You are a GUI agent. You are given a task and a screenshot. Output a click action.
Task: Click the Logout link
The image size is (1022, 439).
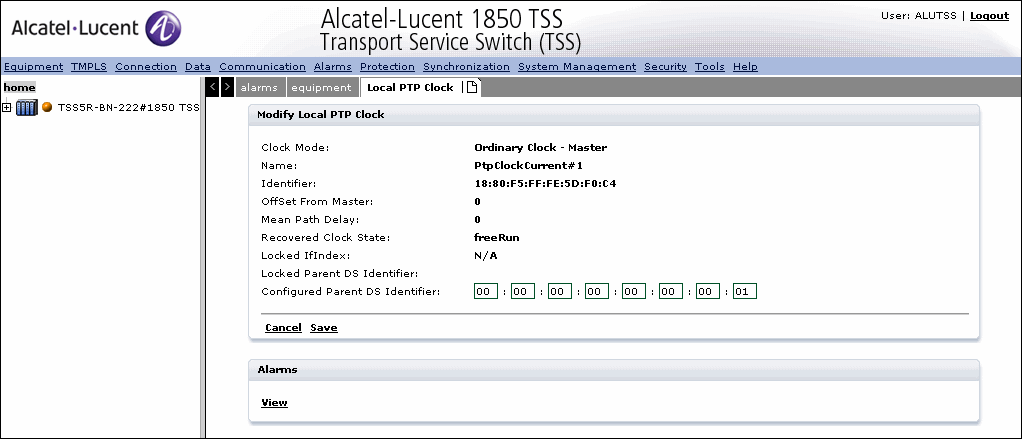tap(989, 16)
